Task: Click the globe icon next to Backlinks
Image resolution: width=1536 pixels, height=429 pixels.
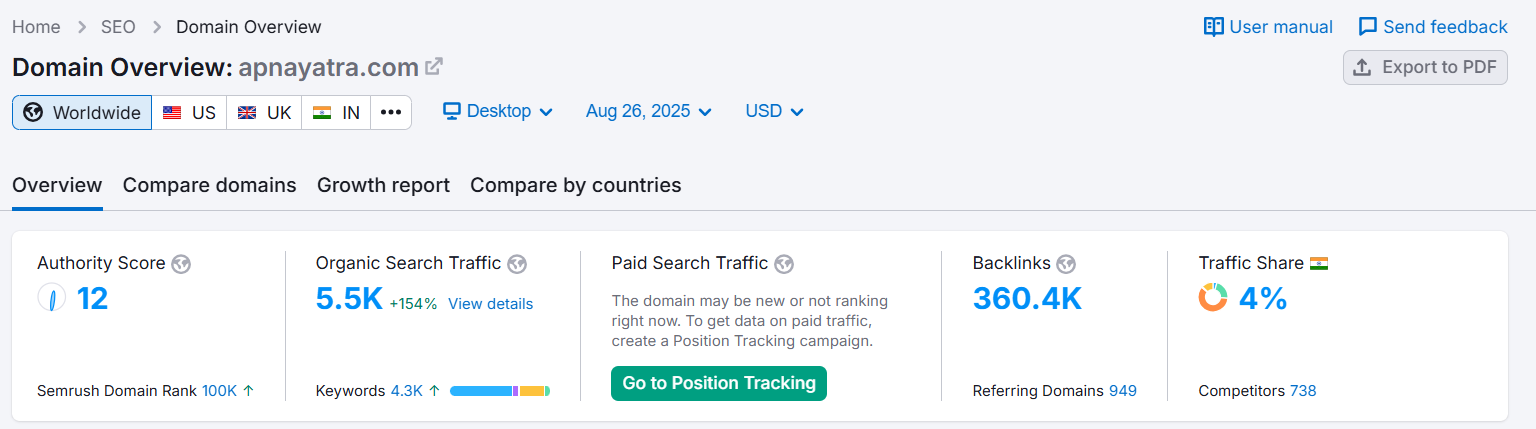Action: [x=1066, y=264]
